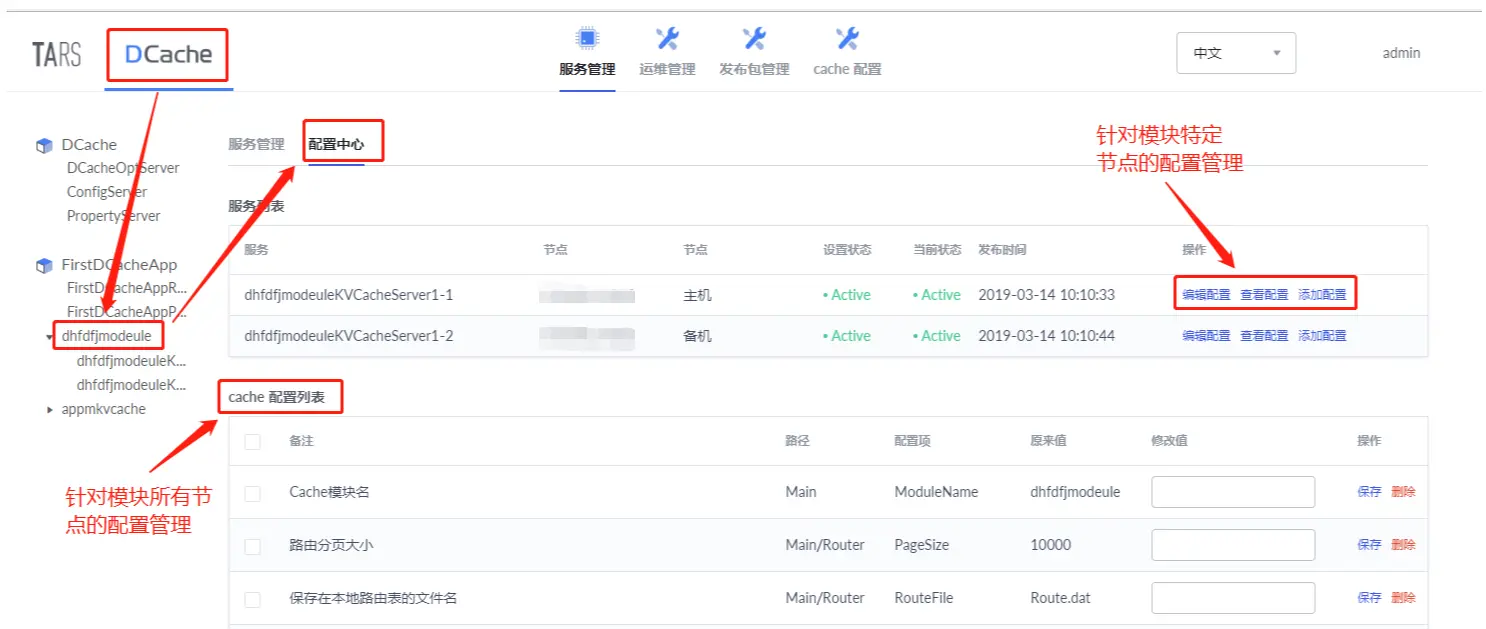Click the 发布包管理 wrench icon
1486x629 pixels.
coord(754,39)
